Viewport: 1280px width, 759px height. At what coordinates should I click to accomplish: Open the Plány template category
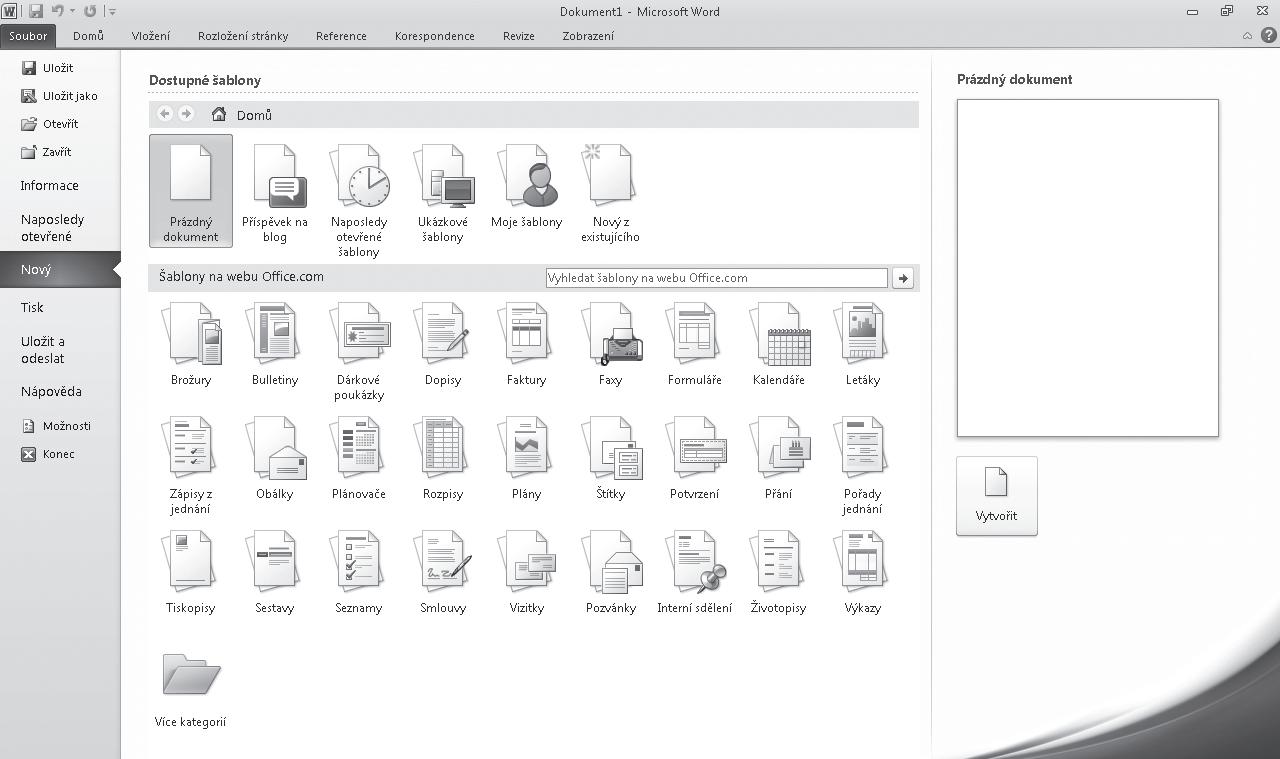(527, 458)
